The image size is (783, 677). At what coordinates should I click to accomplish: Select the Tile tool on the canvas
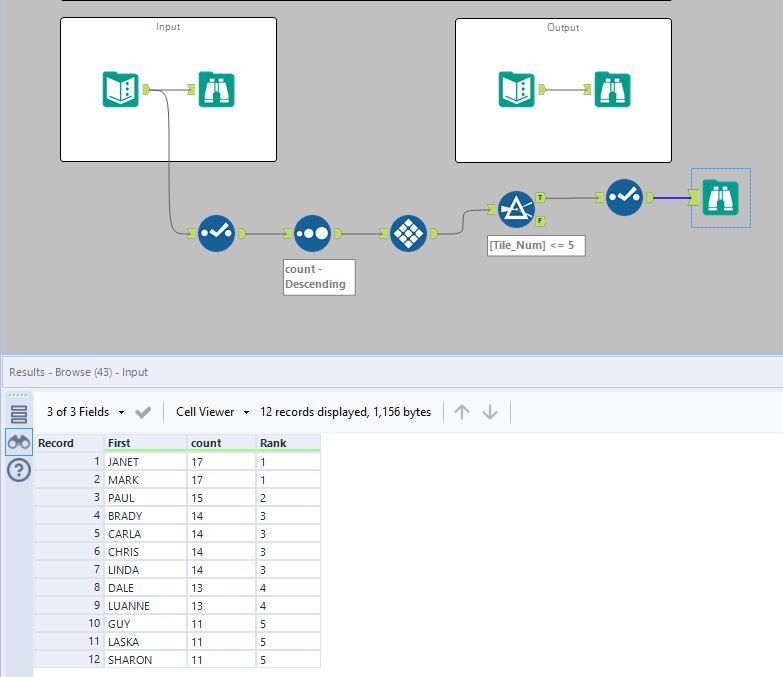coord(408,233)
